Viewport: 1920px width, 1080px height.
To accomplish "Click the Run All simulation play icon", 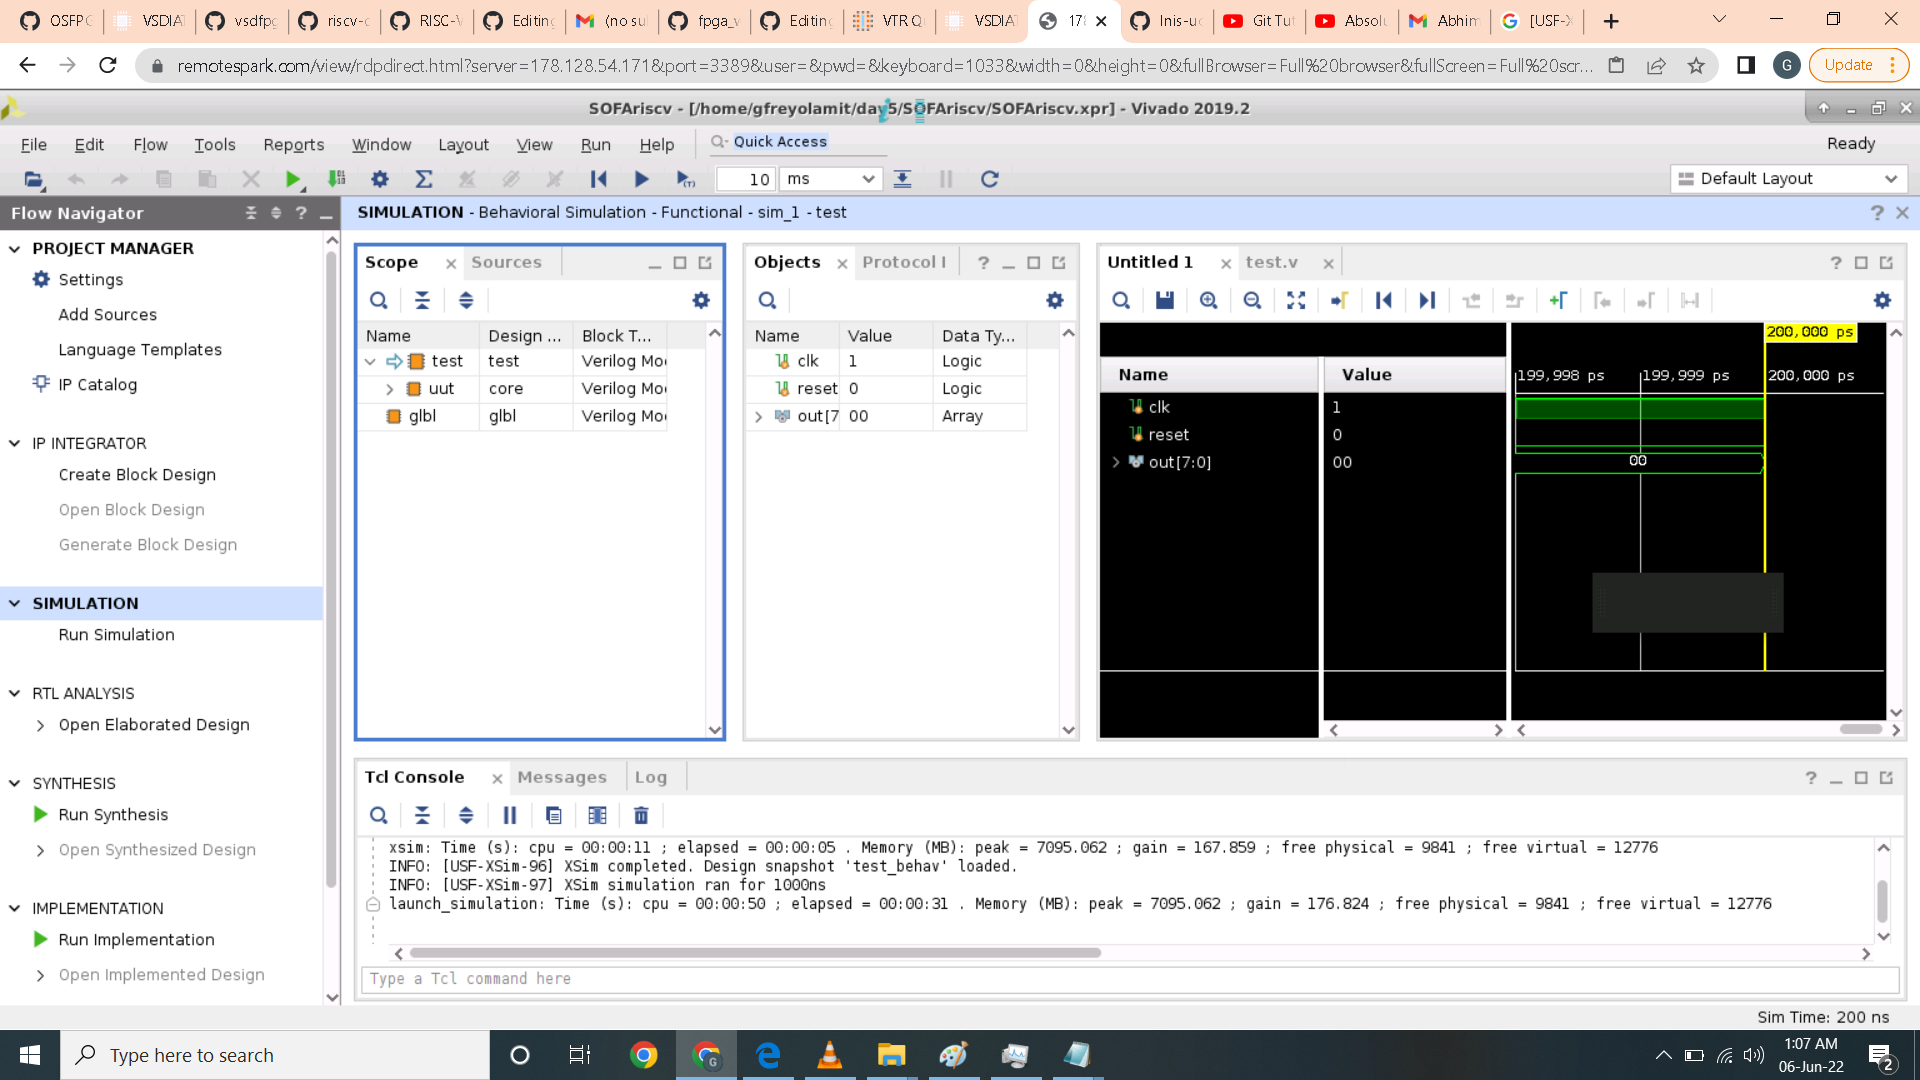I will pyautogui.click(x=641, y=179).
